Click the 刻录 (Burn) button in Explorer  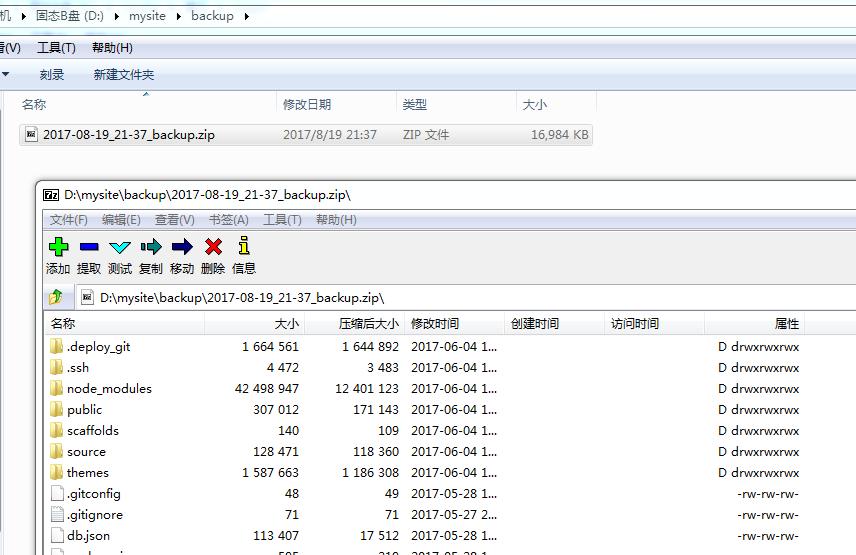click(52, 75)
